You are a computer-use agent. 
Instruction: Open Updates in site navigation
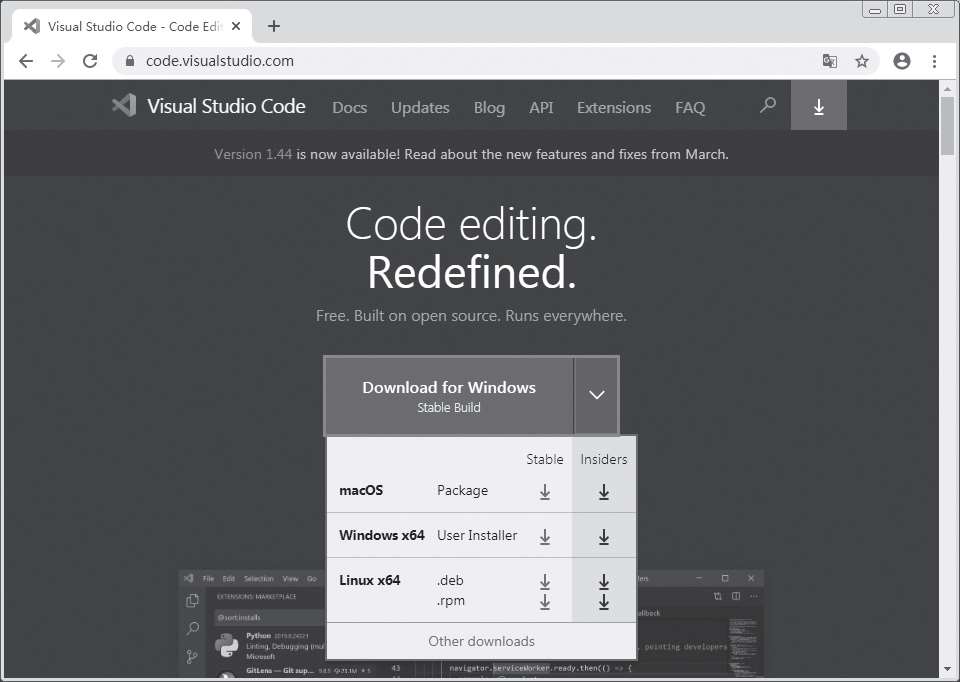pos(420,108)
